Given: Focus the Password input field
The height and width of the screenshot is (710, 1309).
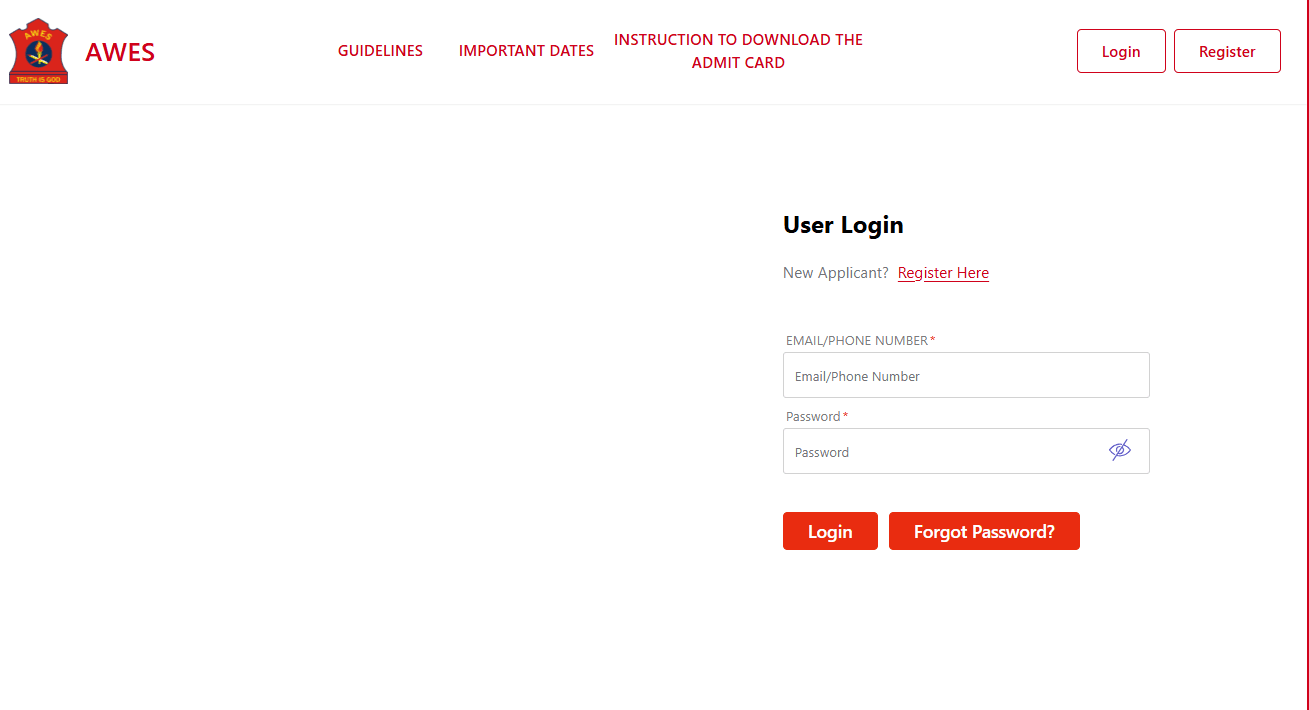Looking at the screenshot, I should pos(940,452).
